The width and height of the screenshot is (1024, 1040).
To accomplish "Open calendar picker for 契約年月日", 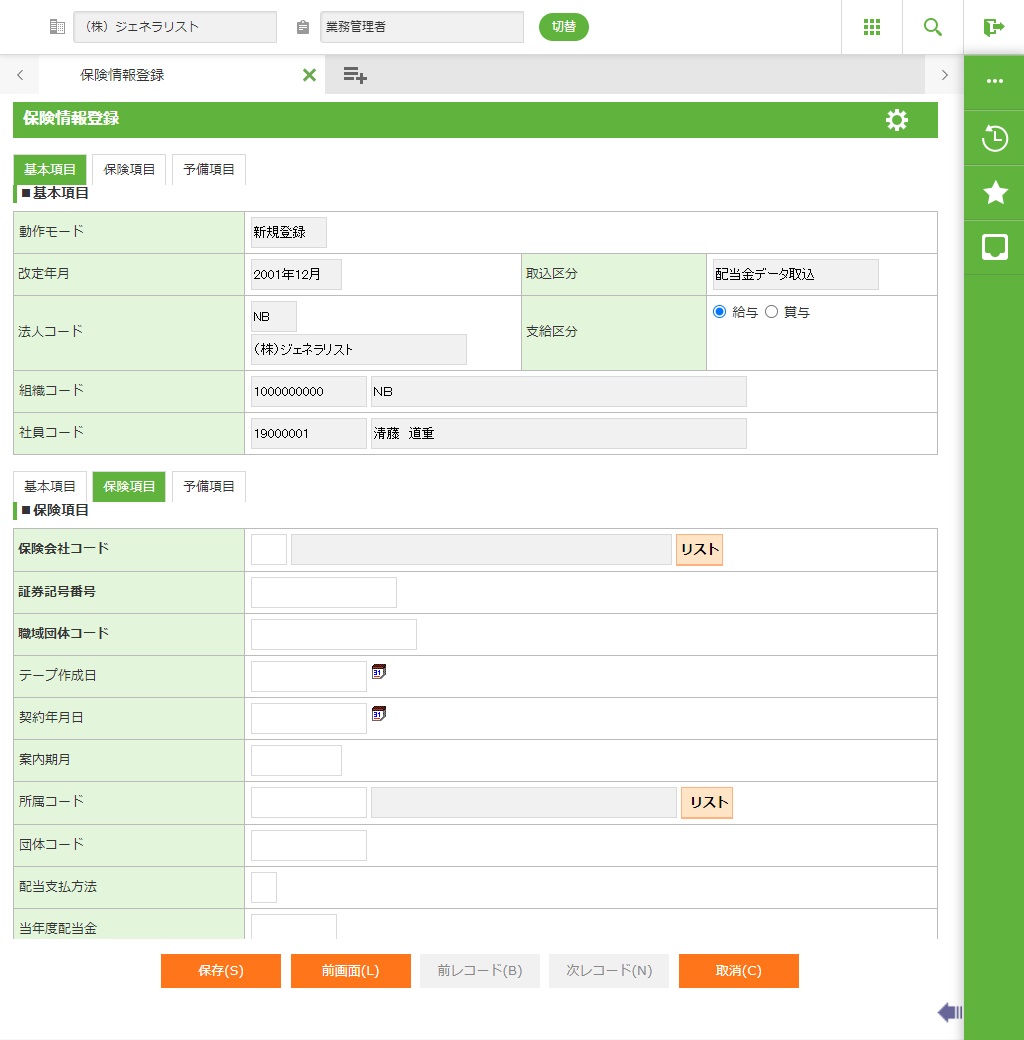I will (378, 714).
